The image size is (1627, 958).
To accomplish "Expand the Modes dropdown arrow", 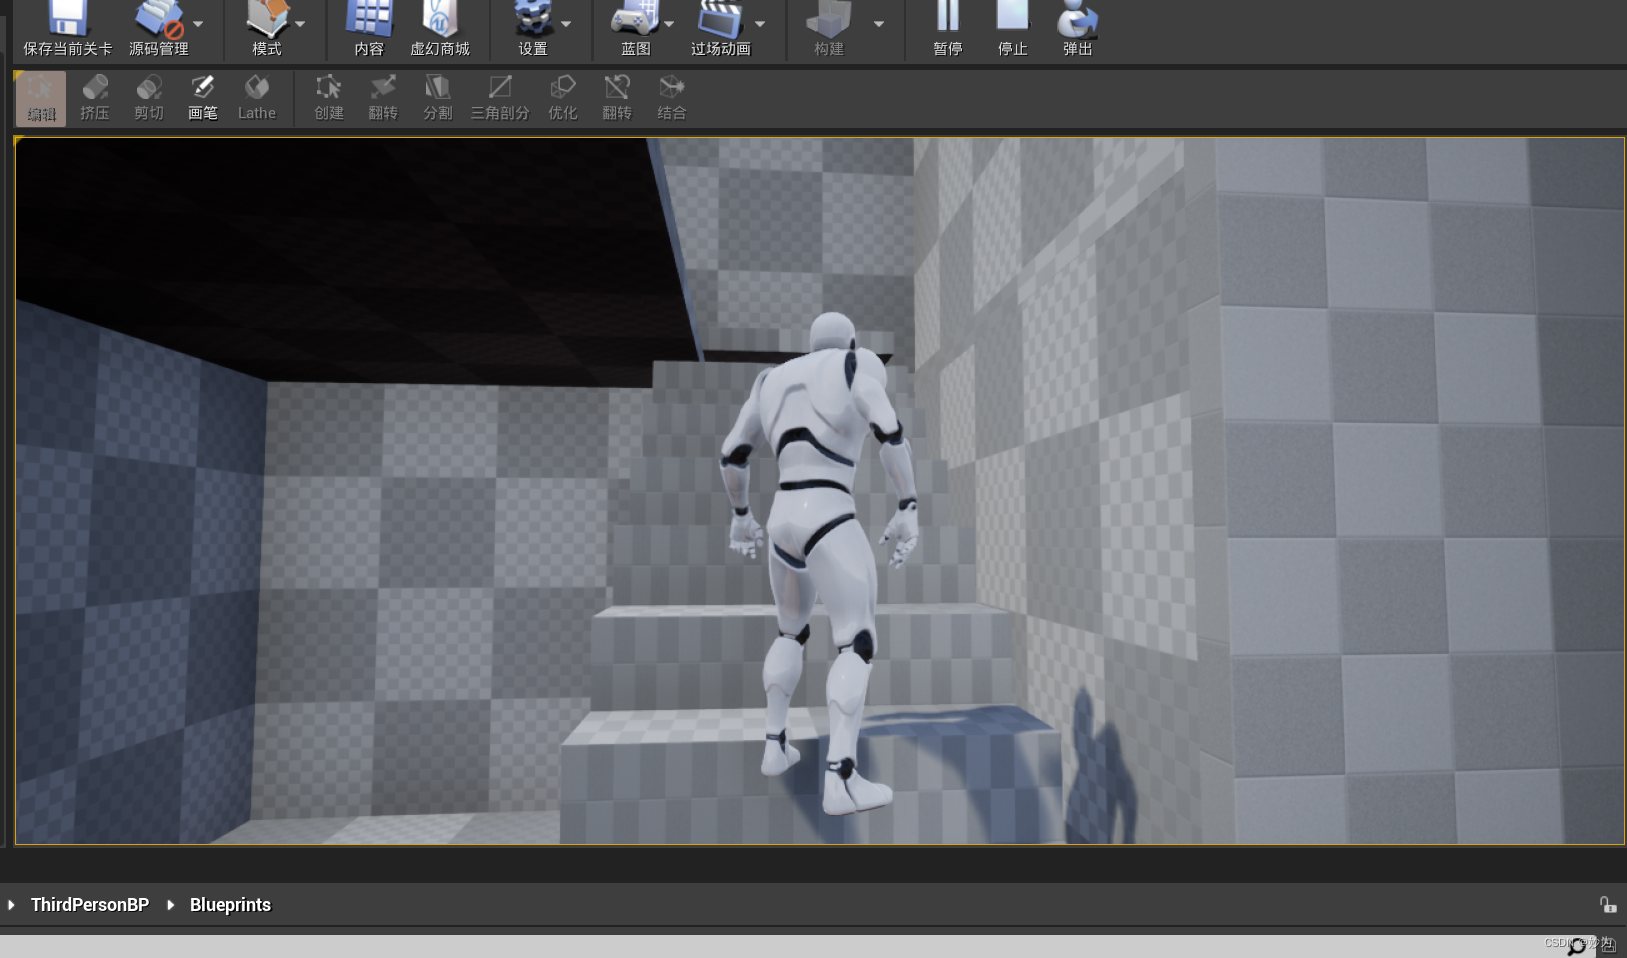I will coord(300,23).
